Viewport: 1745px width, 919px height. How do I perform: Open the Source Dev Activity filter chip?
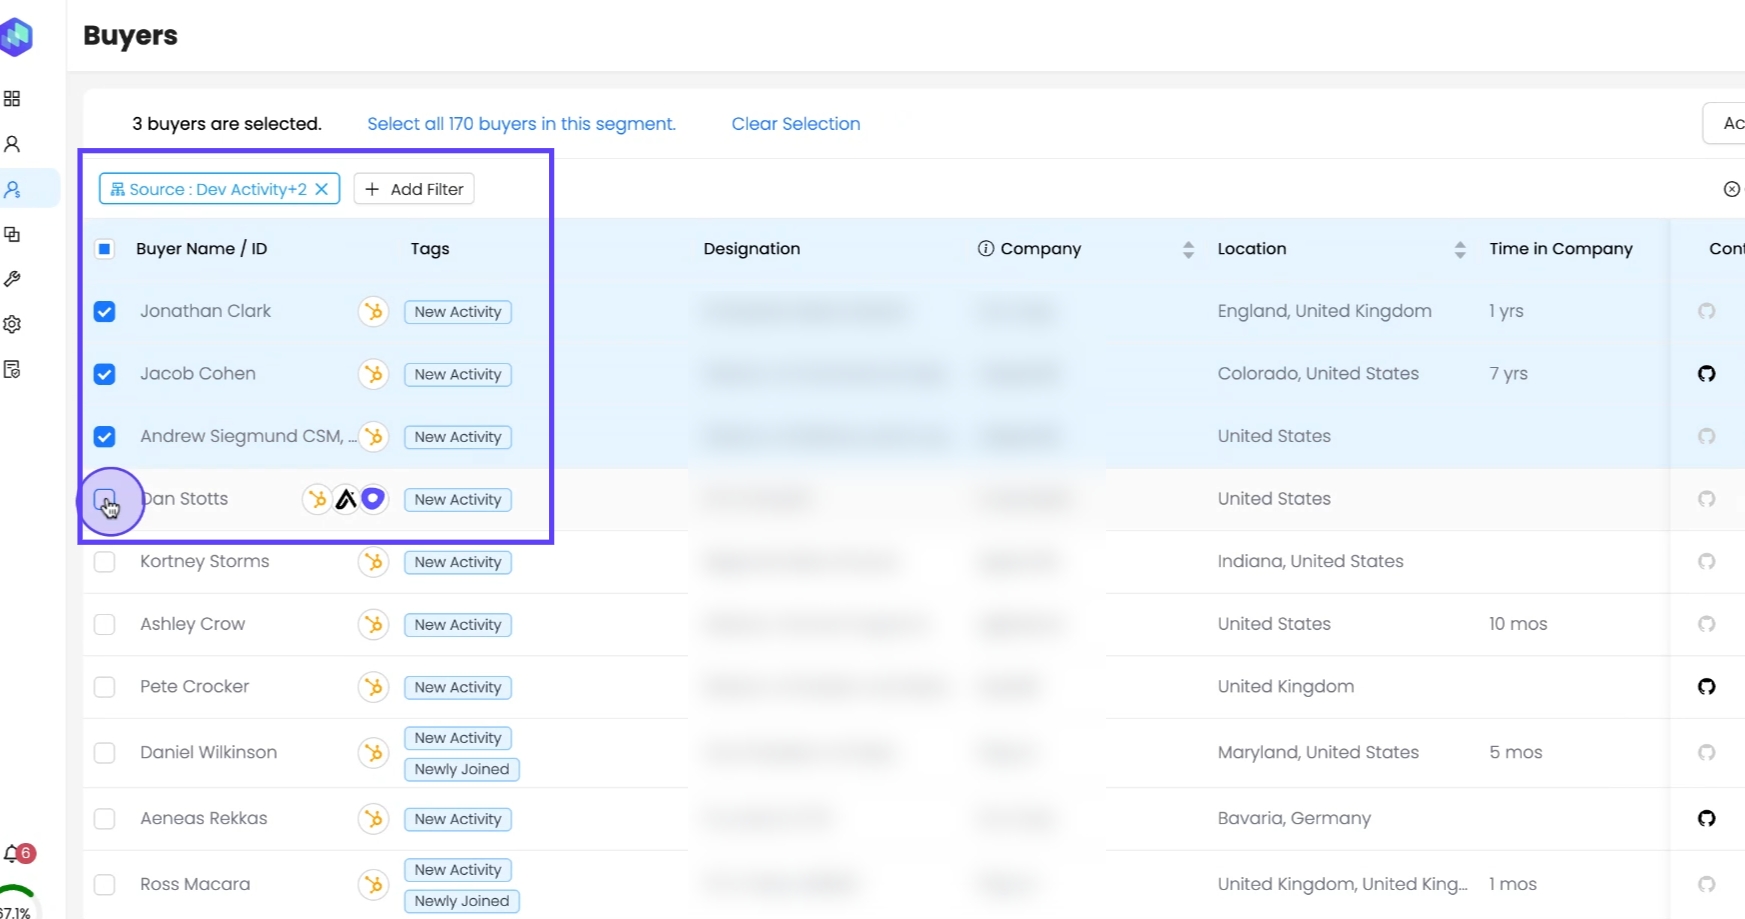pos(208,189)
